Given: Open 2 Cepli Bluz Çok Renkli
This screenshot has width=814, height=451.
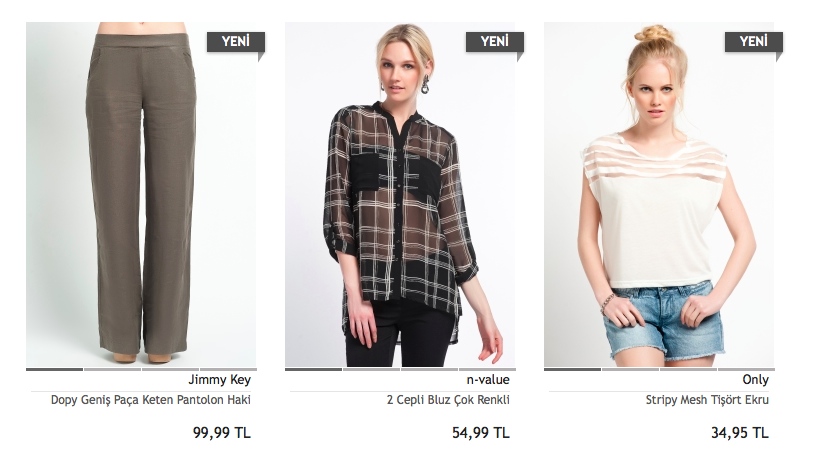Looking at the screenshot, I should coord(448,400).
